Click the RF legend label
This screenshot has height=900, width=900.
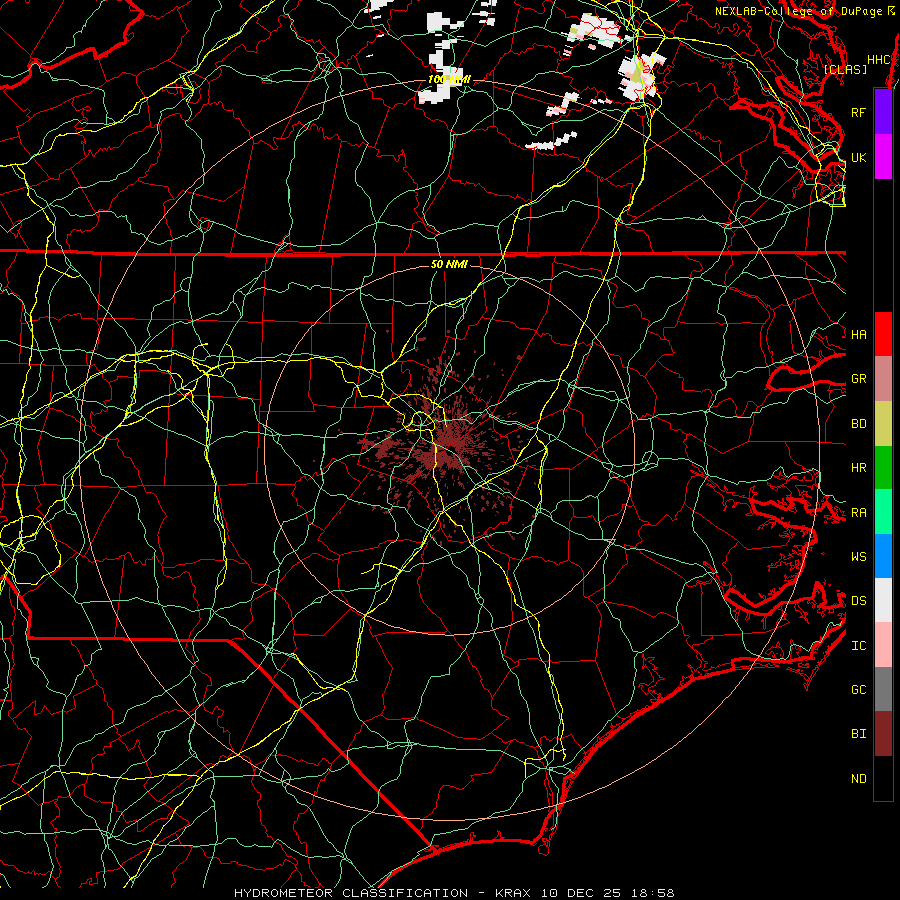pos(858,112)
